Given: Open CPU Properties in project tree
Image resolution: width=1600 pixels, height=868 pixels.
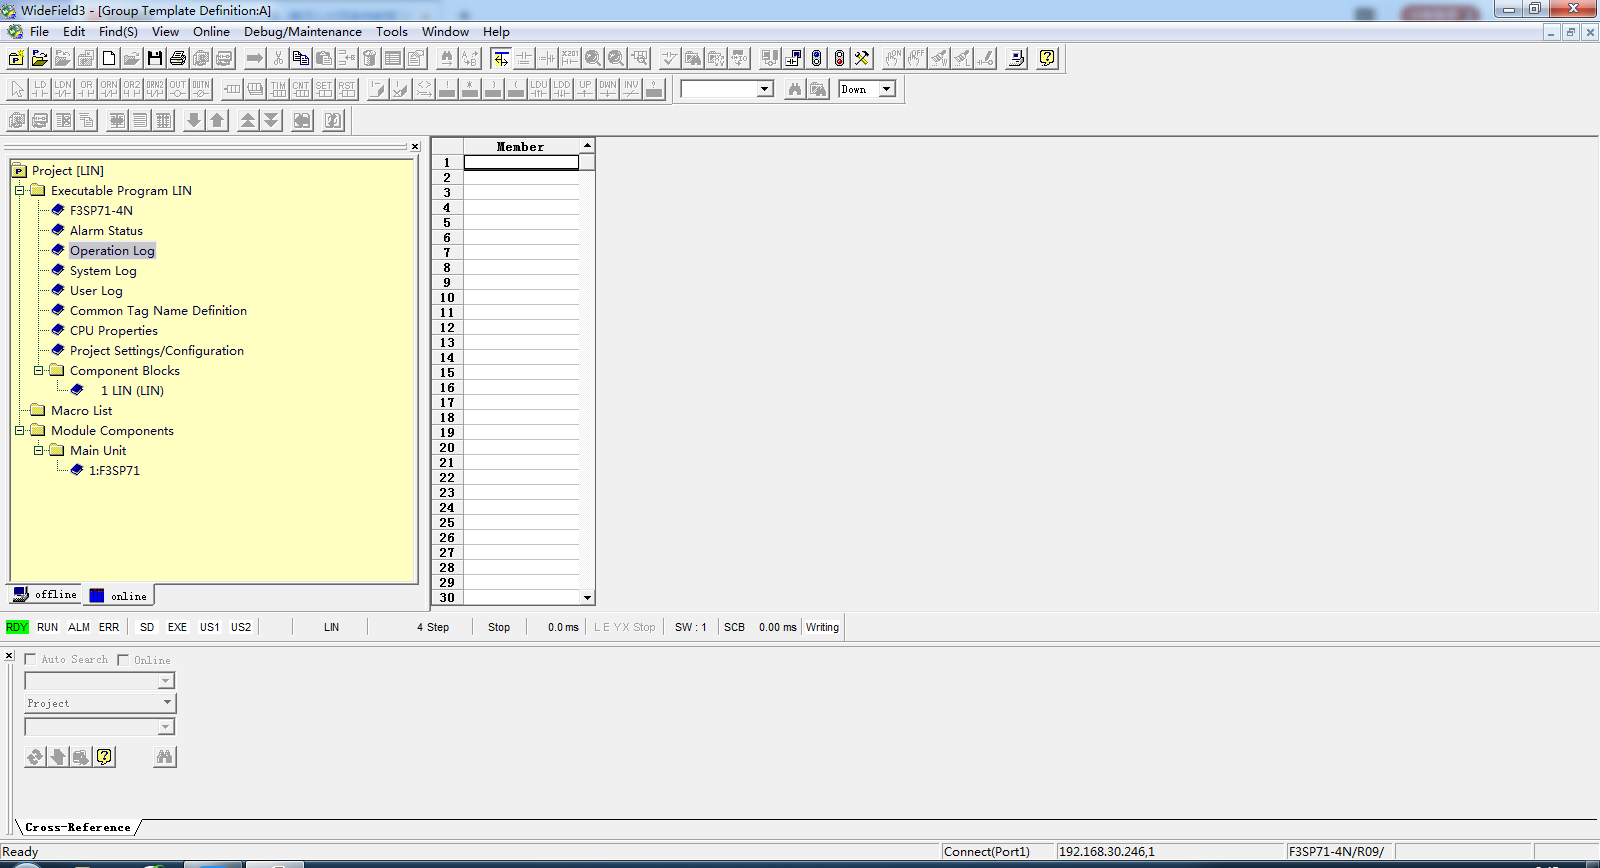Looking at the screenshot, I should click(114, 330).
